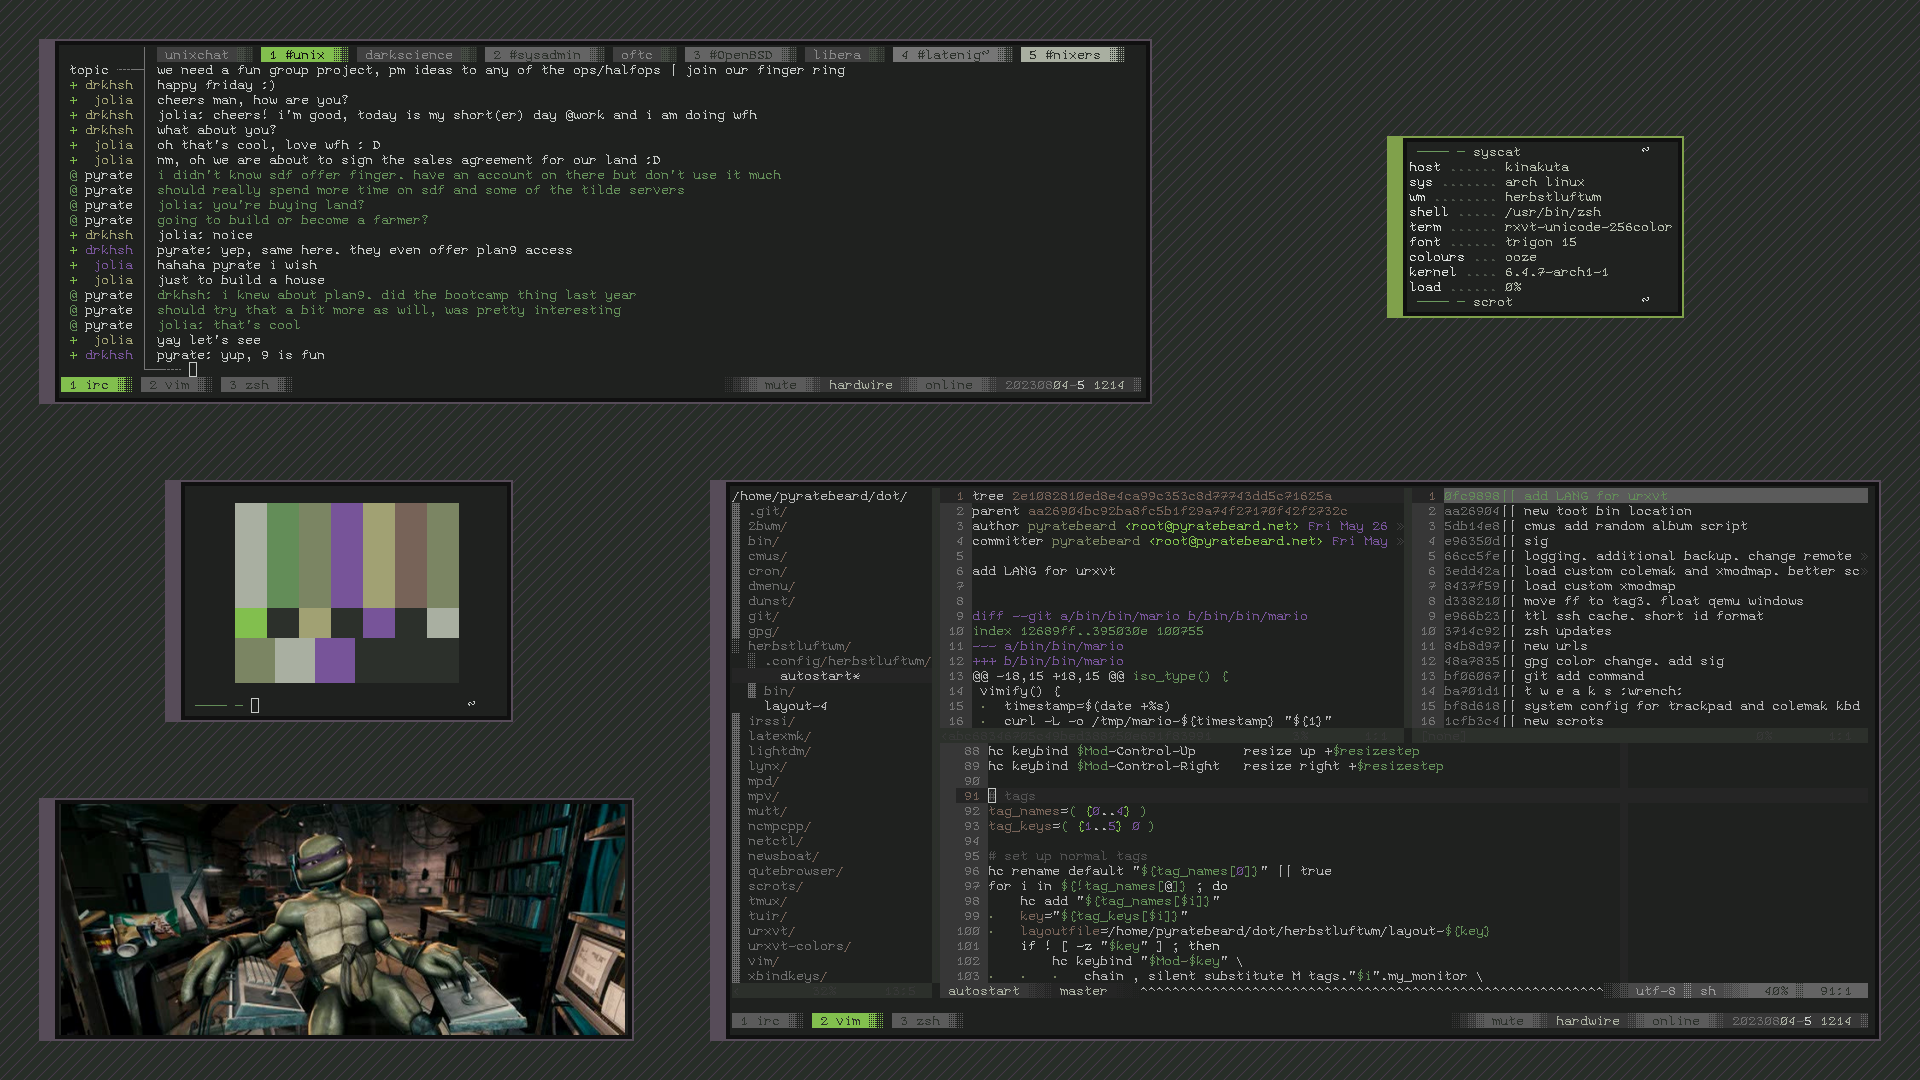1920x1080 pixels.
Task: Click 'online' status entry in vim terminal
Action: [x=1676, y=1021]
